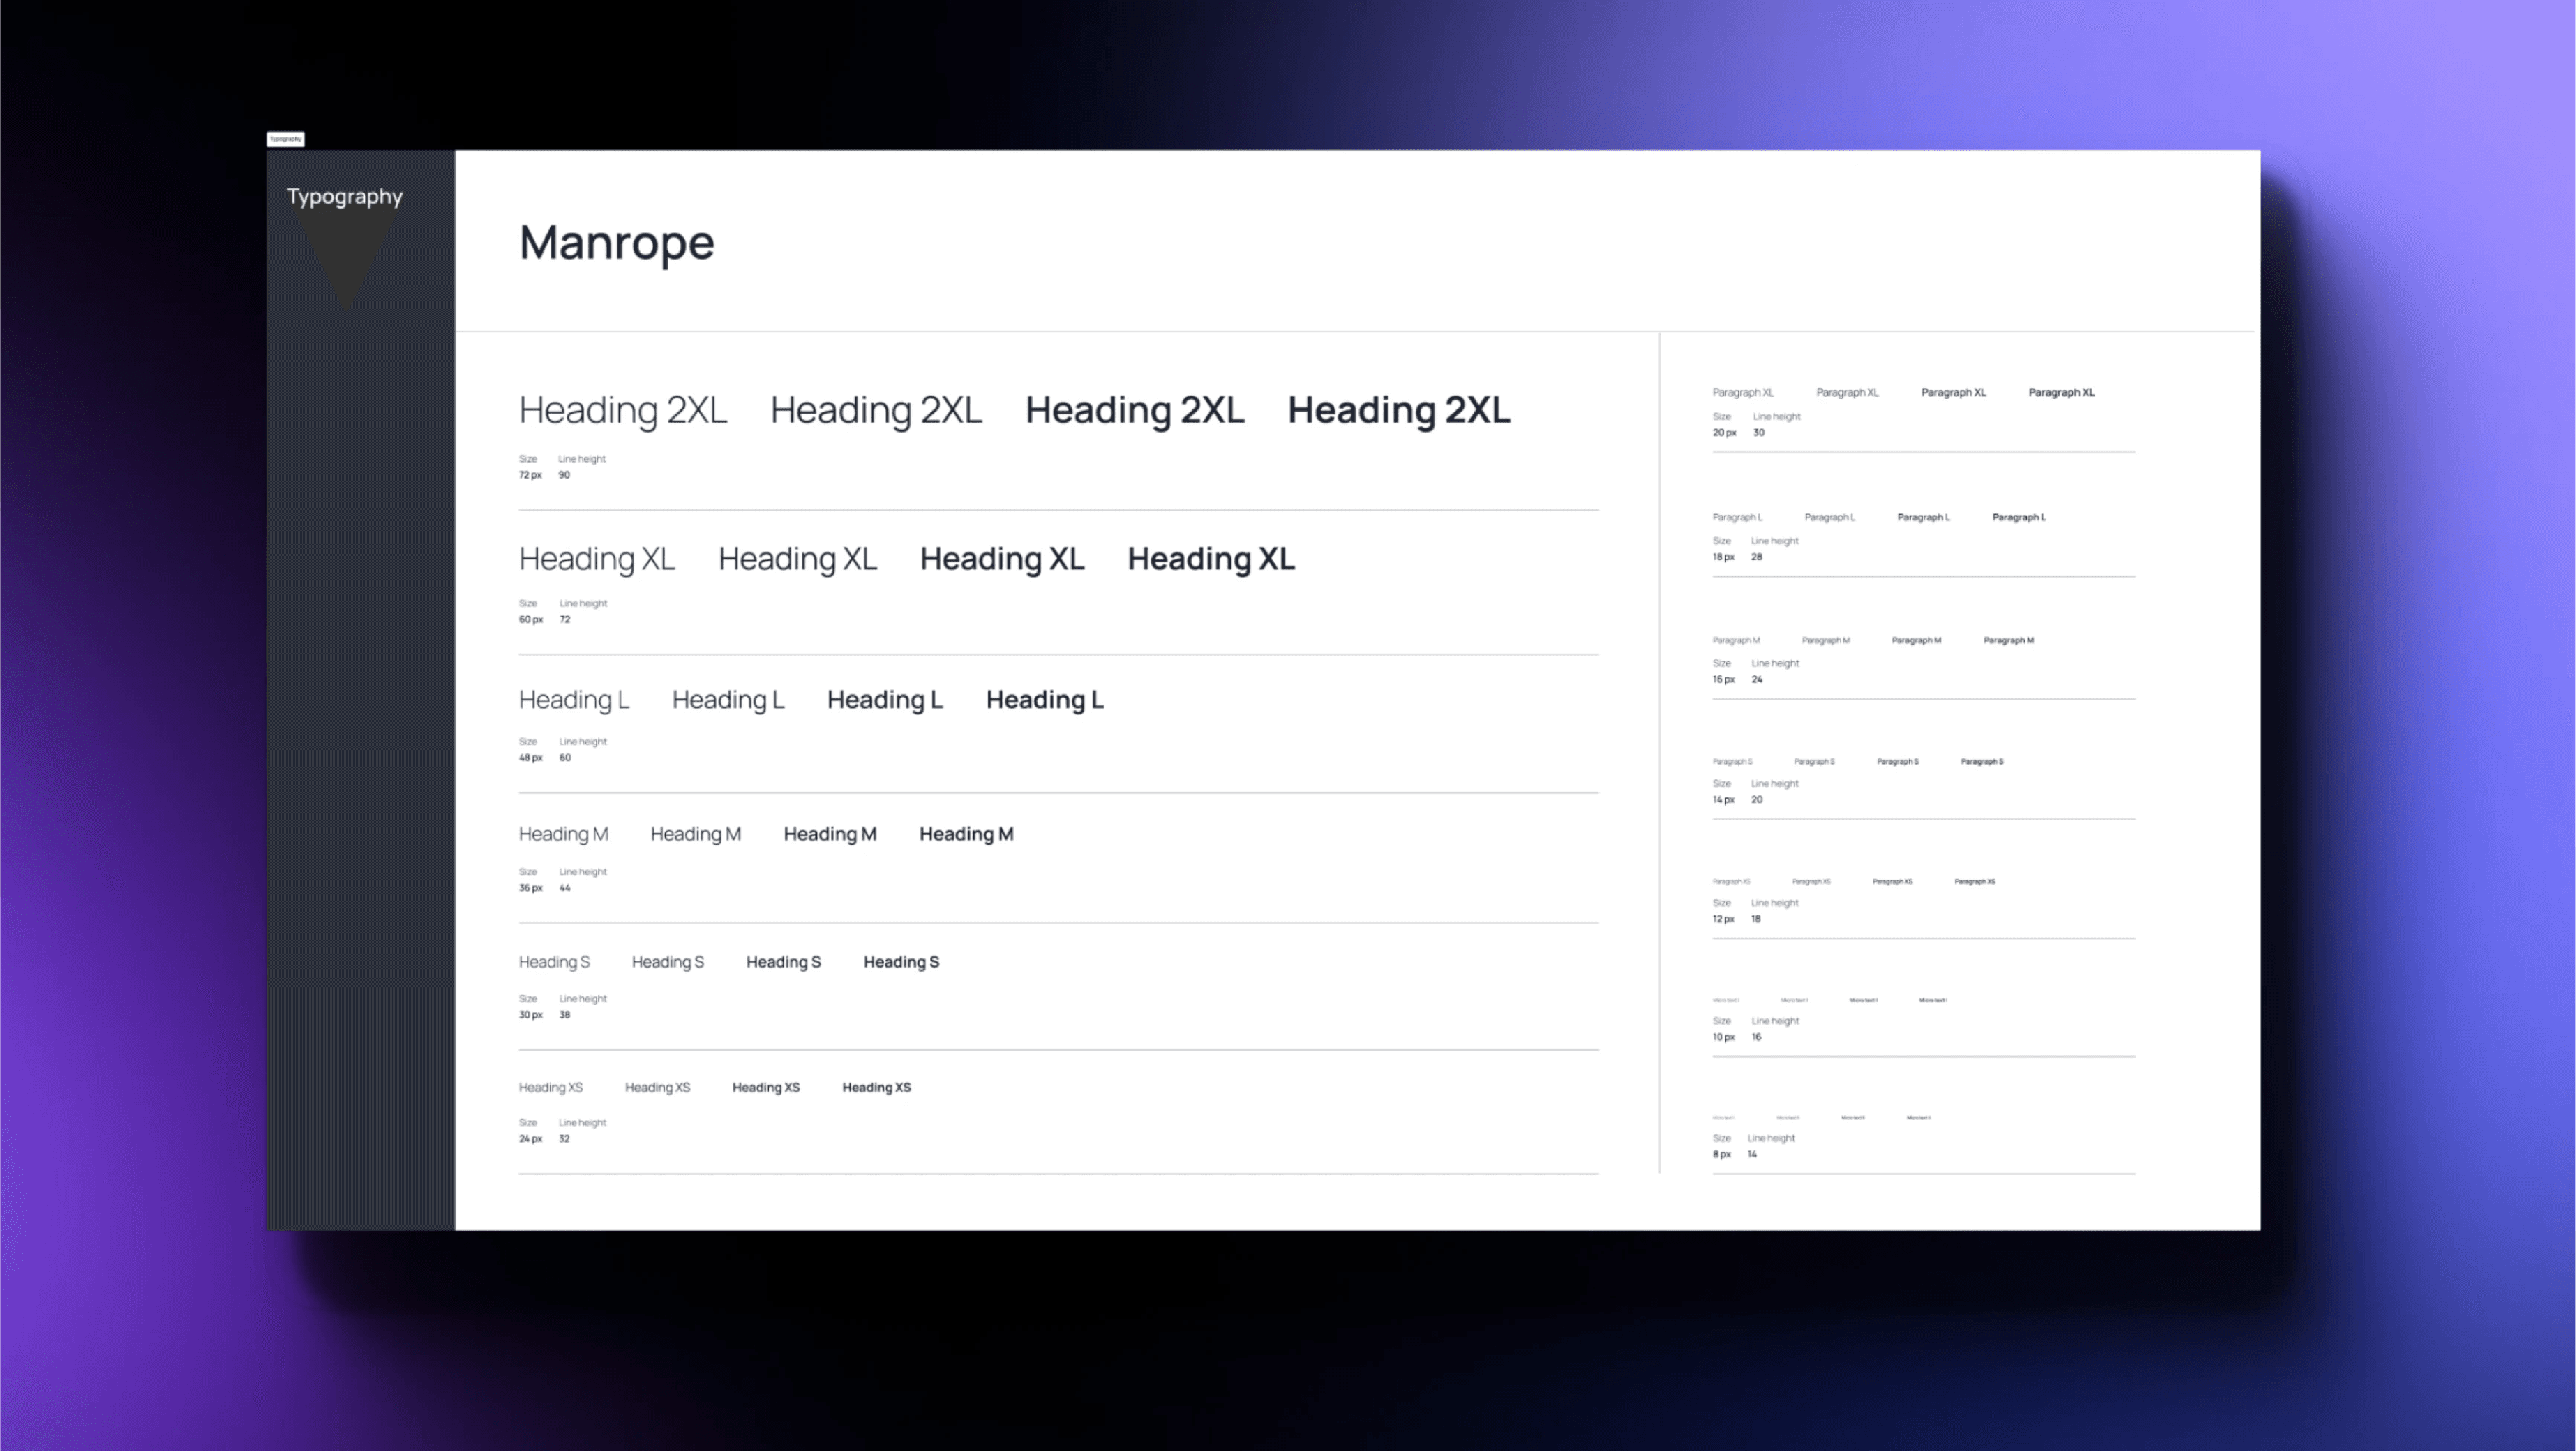Select the boldest 'Paragraph M' sample

(x=2008, y=641)
